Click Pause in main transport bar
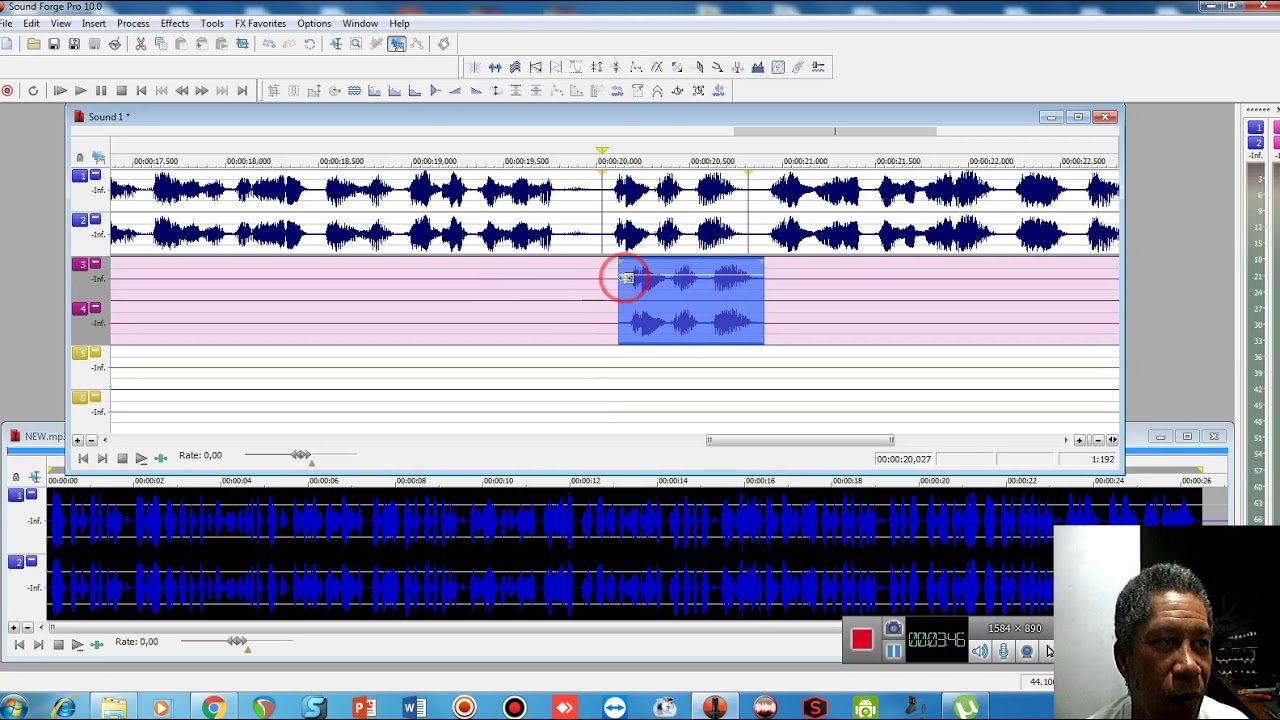 (x=101, y=91)
